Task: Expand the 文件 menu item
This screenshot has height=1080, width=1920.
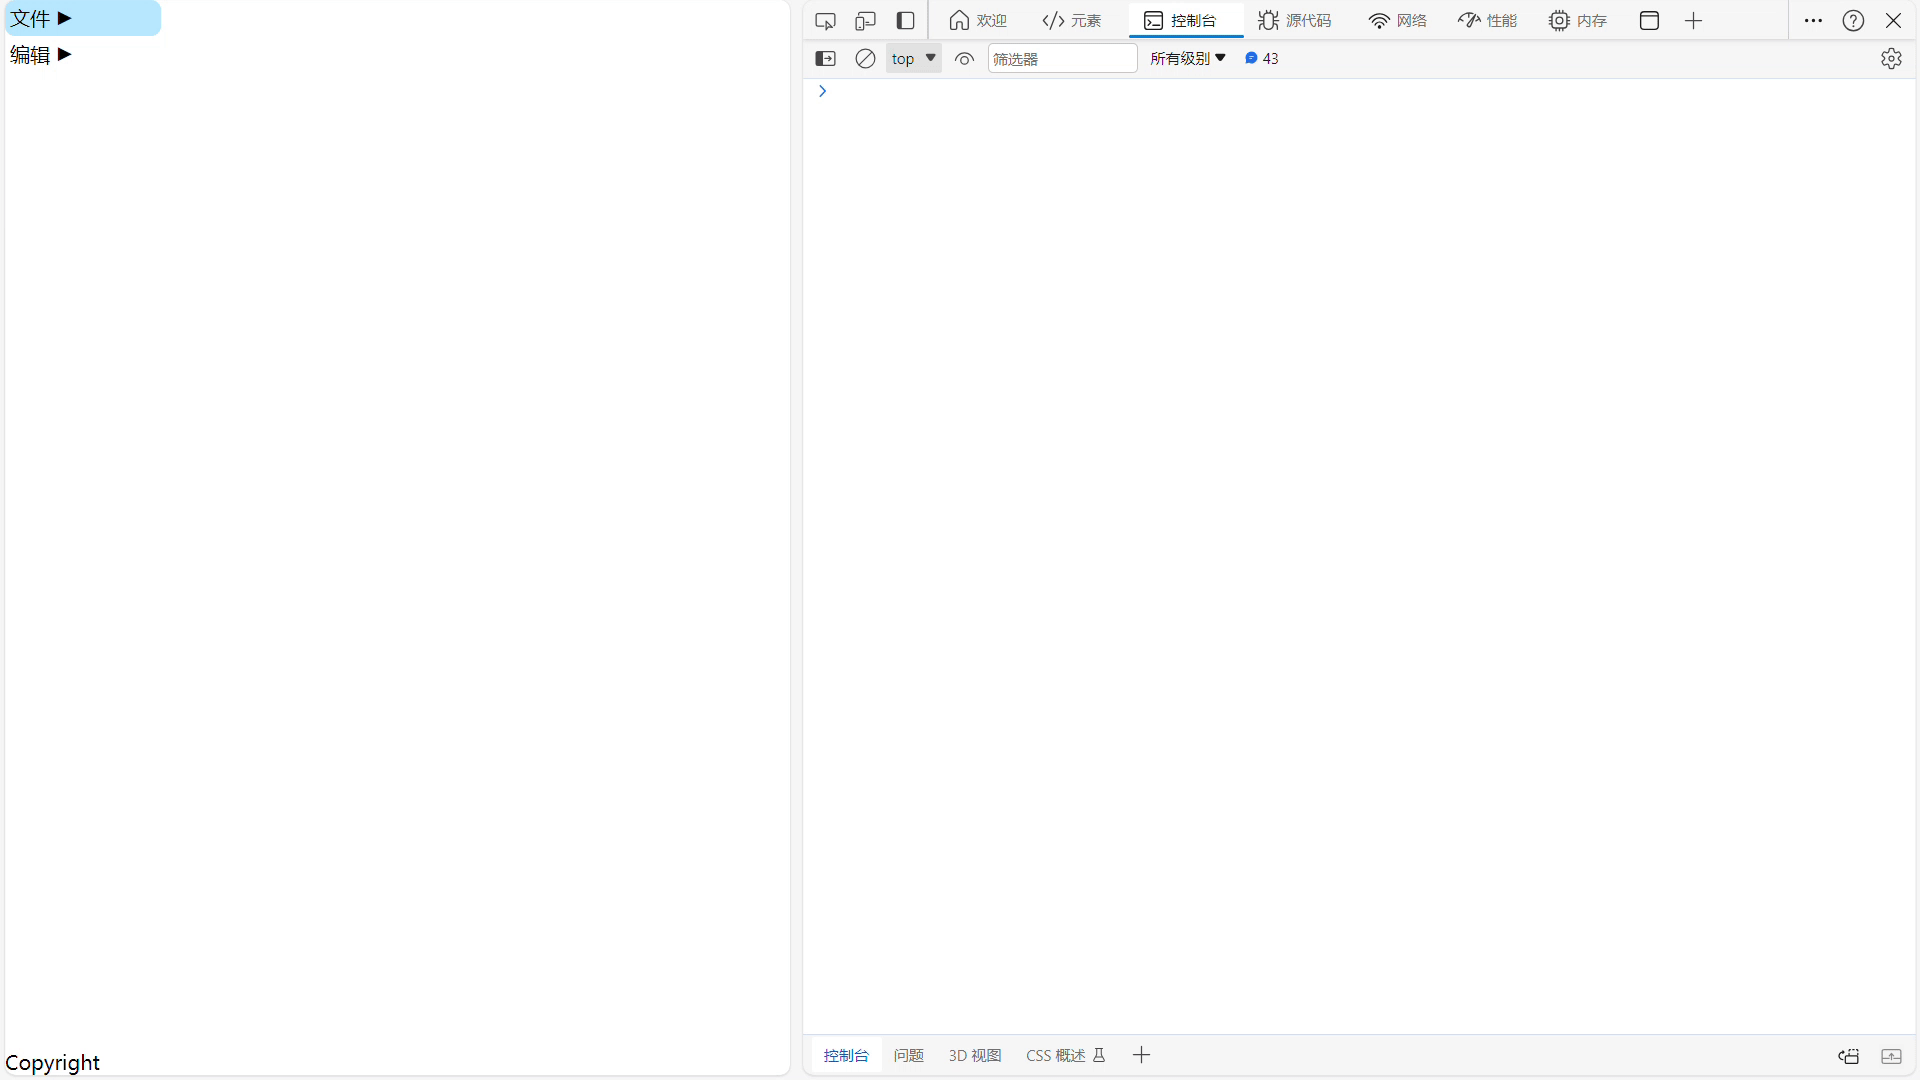Action: [x=83, y=18]
